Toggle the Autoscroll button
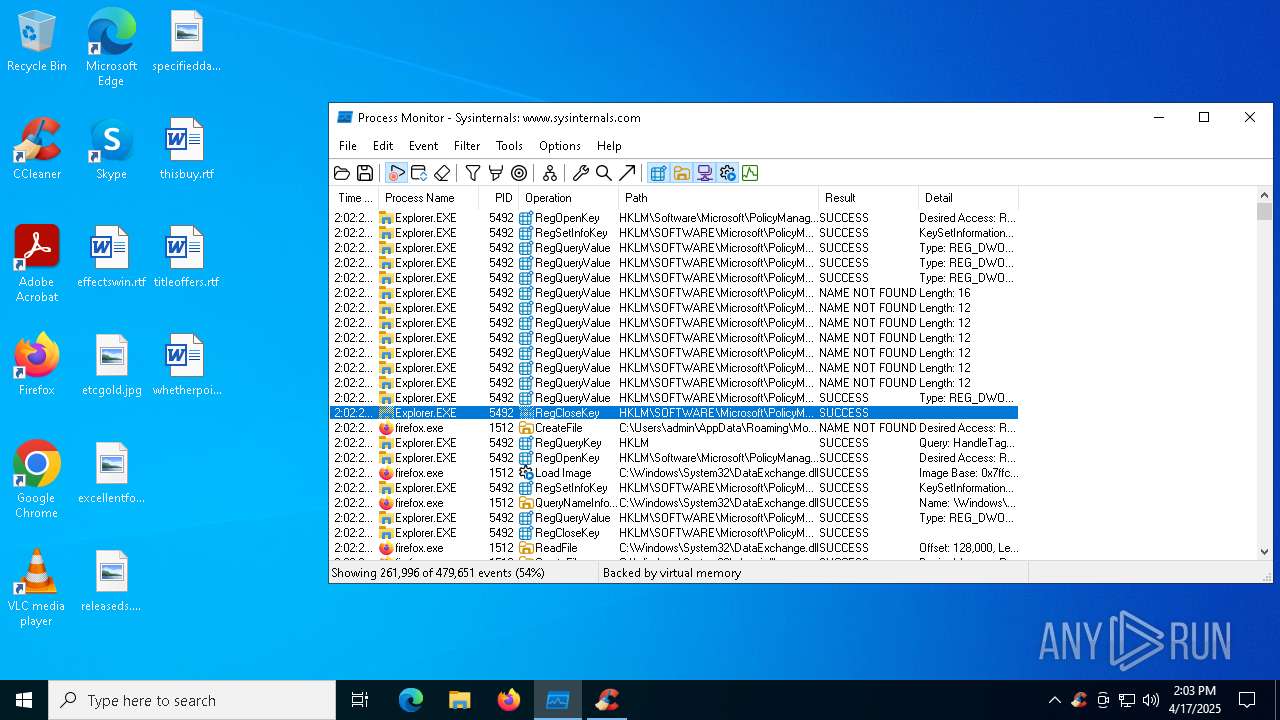This screenshot has width=1280, height=720. click(419, 173)
